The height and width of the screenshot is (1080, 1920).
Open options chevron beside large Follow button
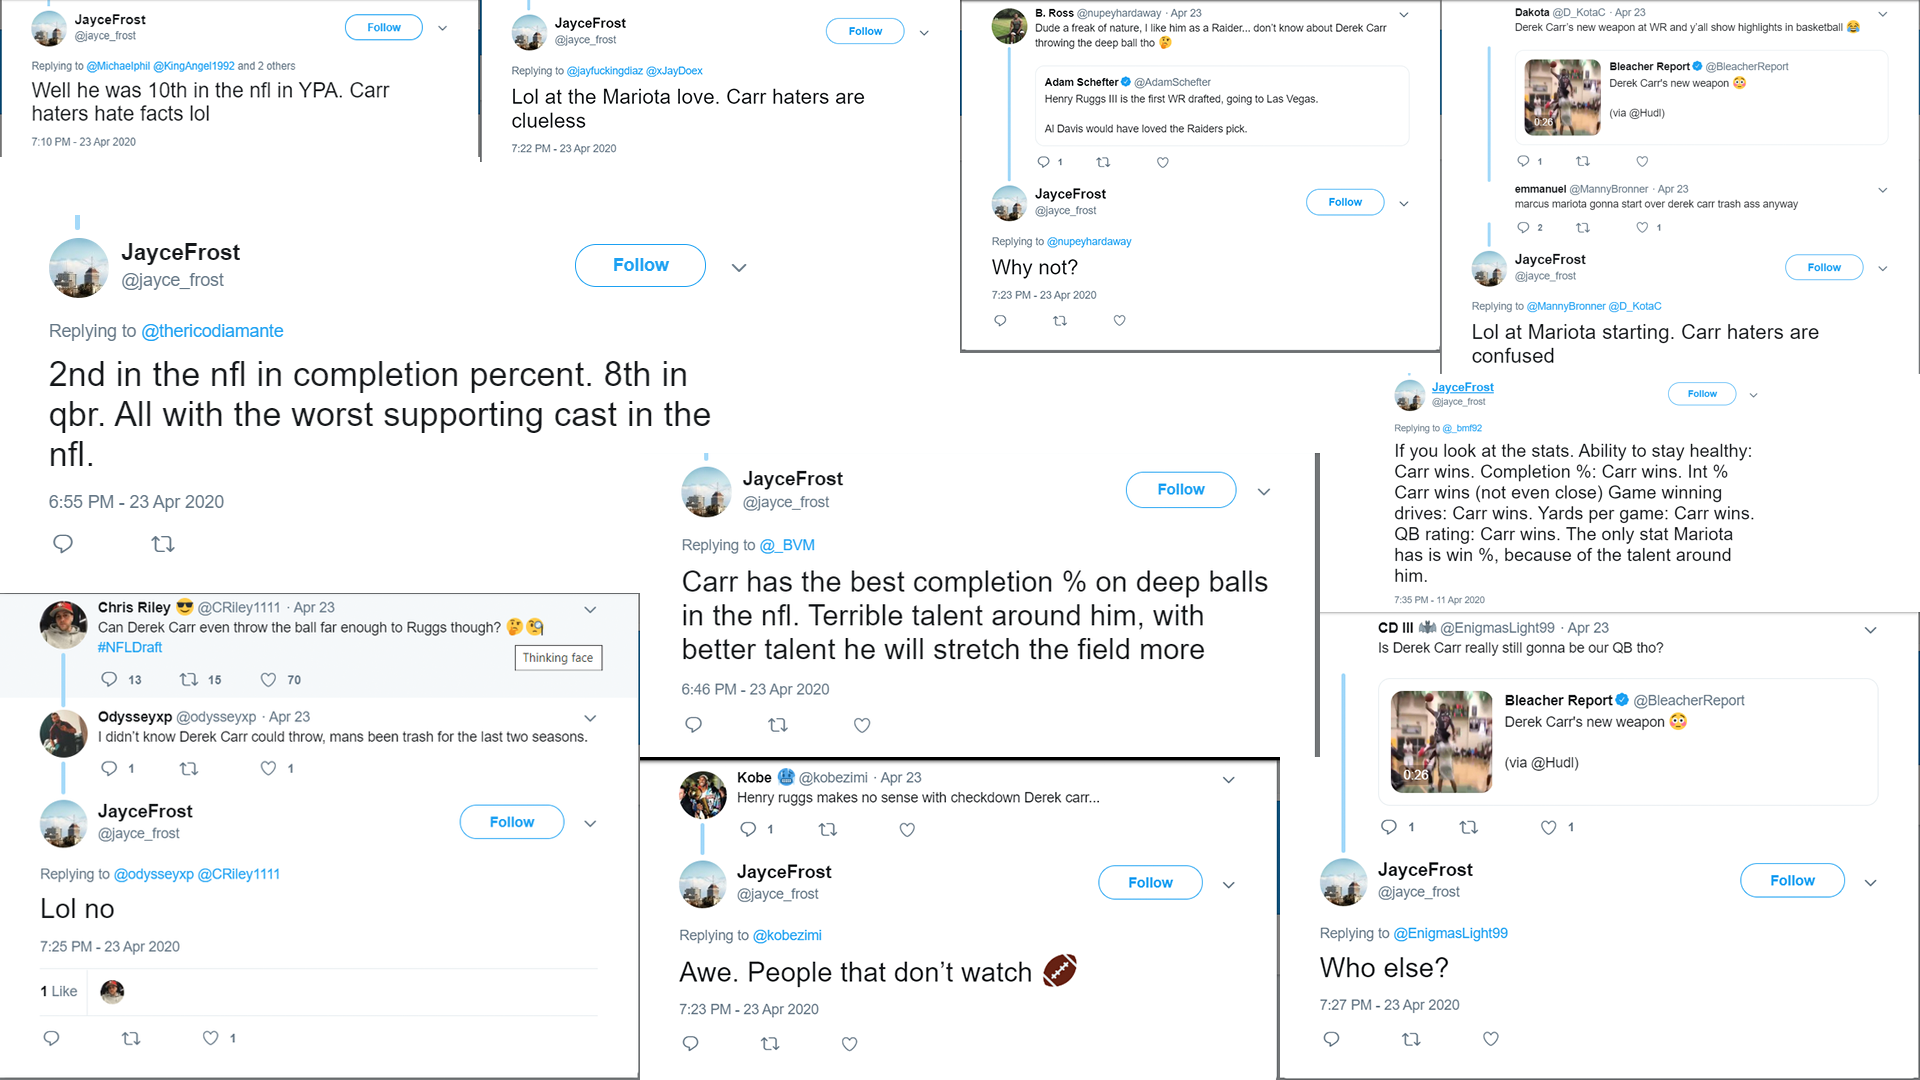tap(739, 267)
